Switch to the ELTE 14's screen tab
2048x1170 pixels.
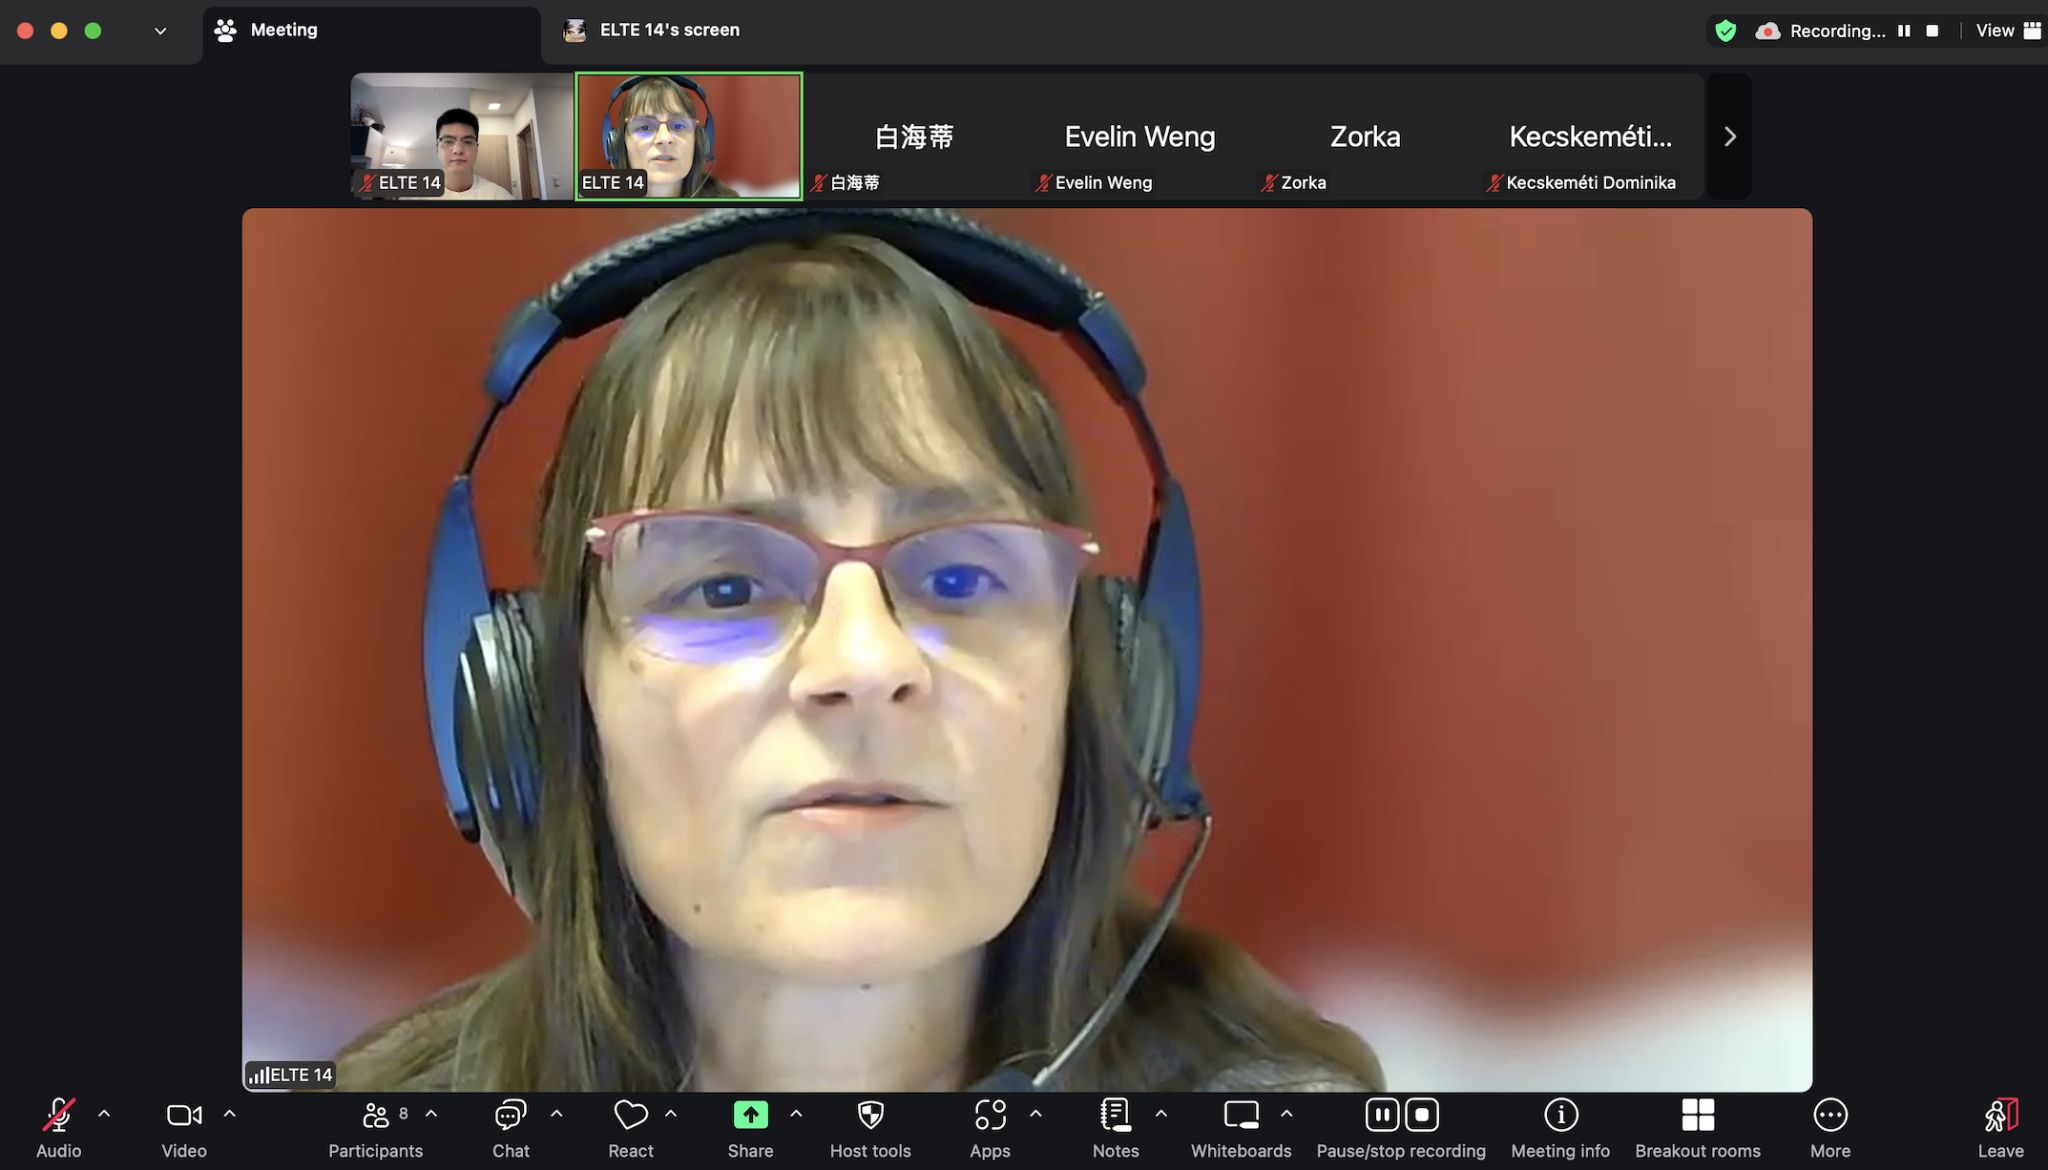pyautogui.click(x=669, y=30)
